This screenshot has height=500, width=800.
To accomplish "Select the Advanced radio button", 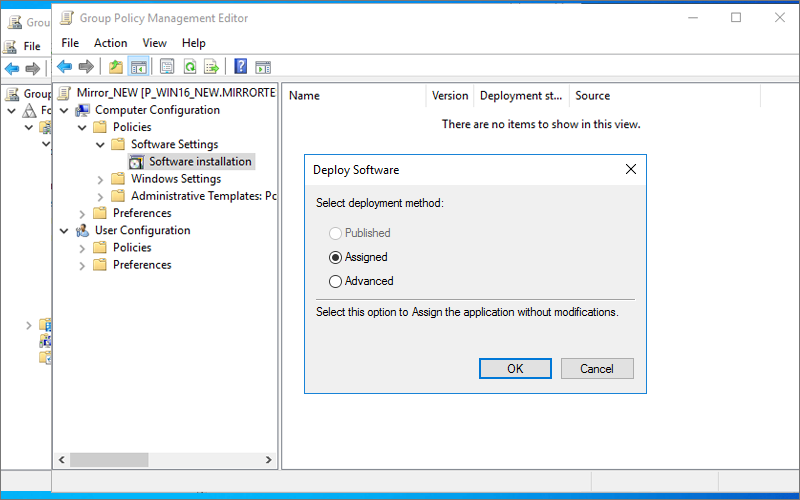I will pyautogui.click(x=335, y=281).
